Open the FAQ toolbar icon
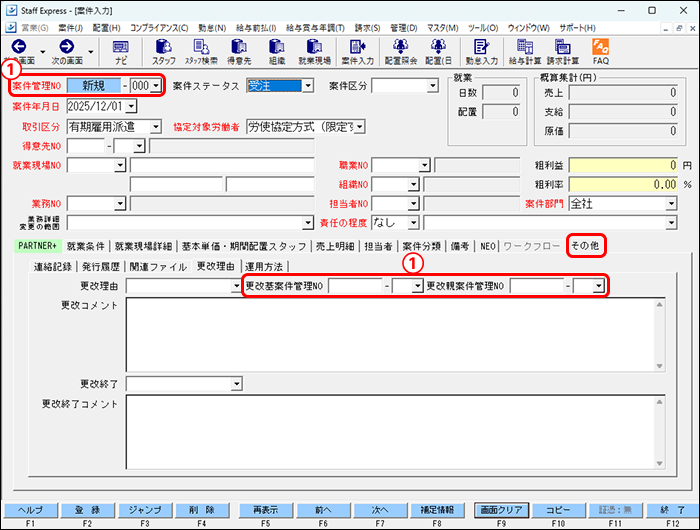The width and height of the screenshot is (700, 530). click(600, 52)
